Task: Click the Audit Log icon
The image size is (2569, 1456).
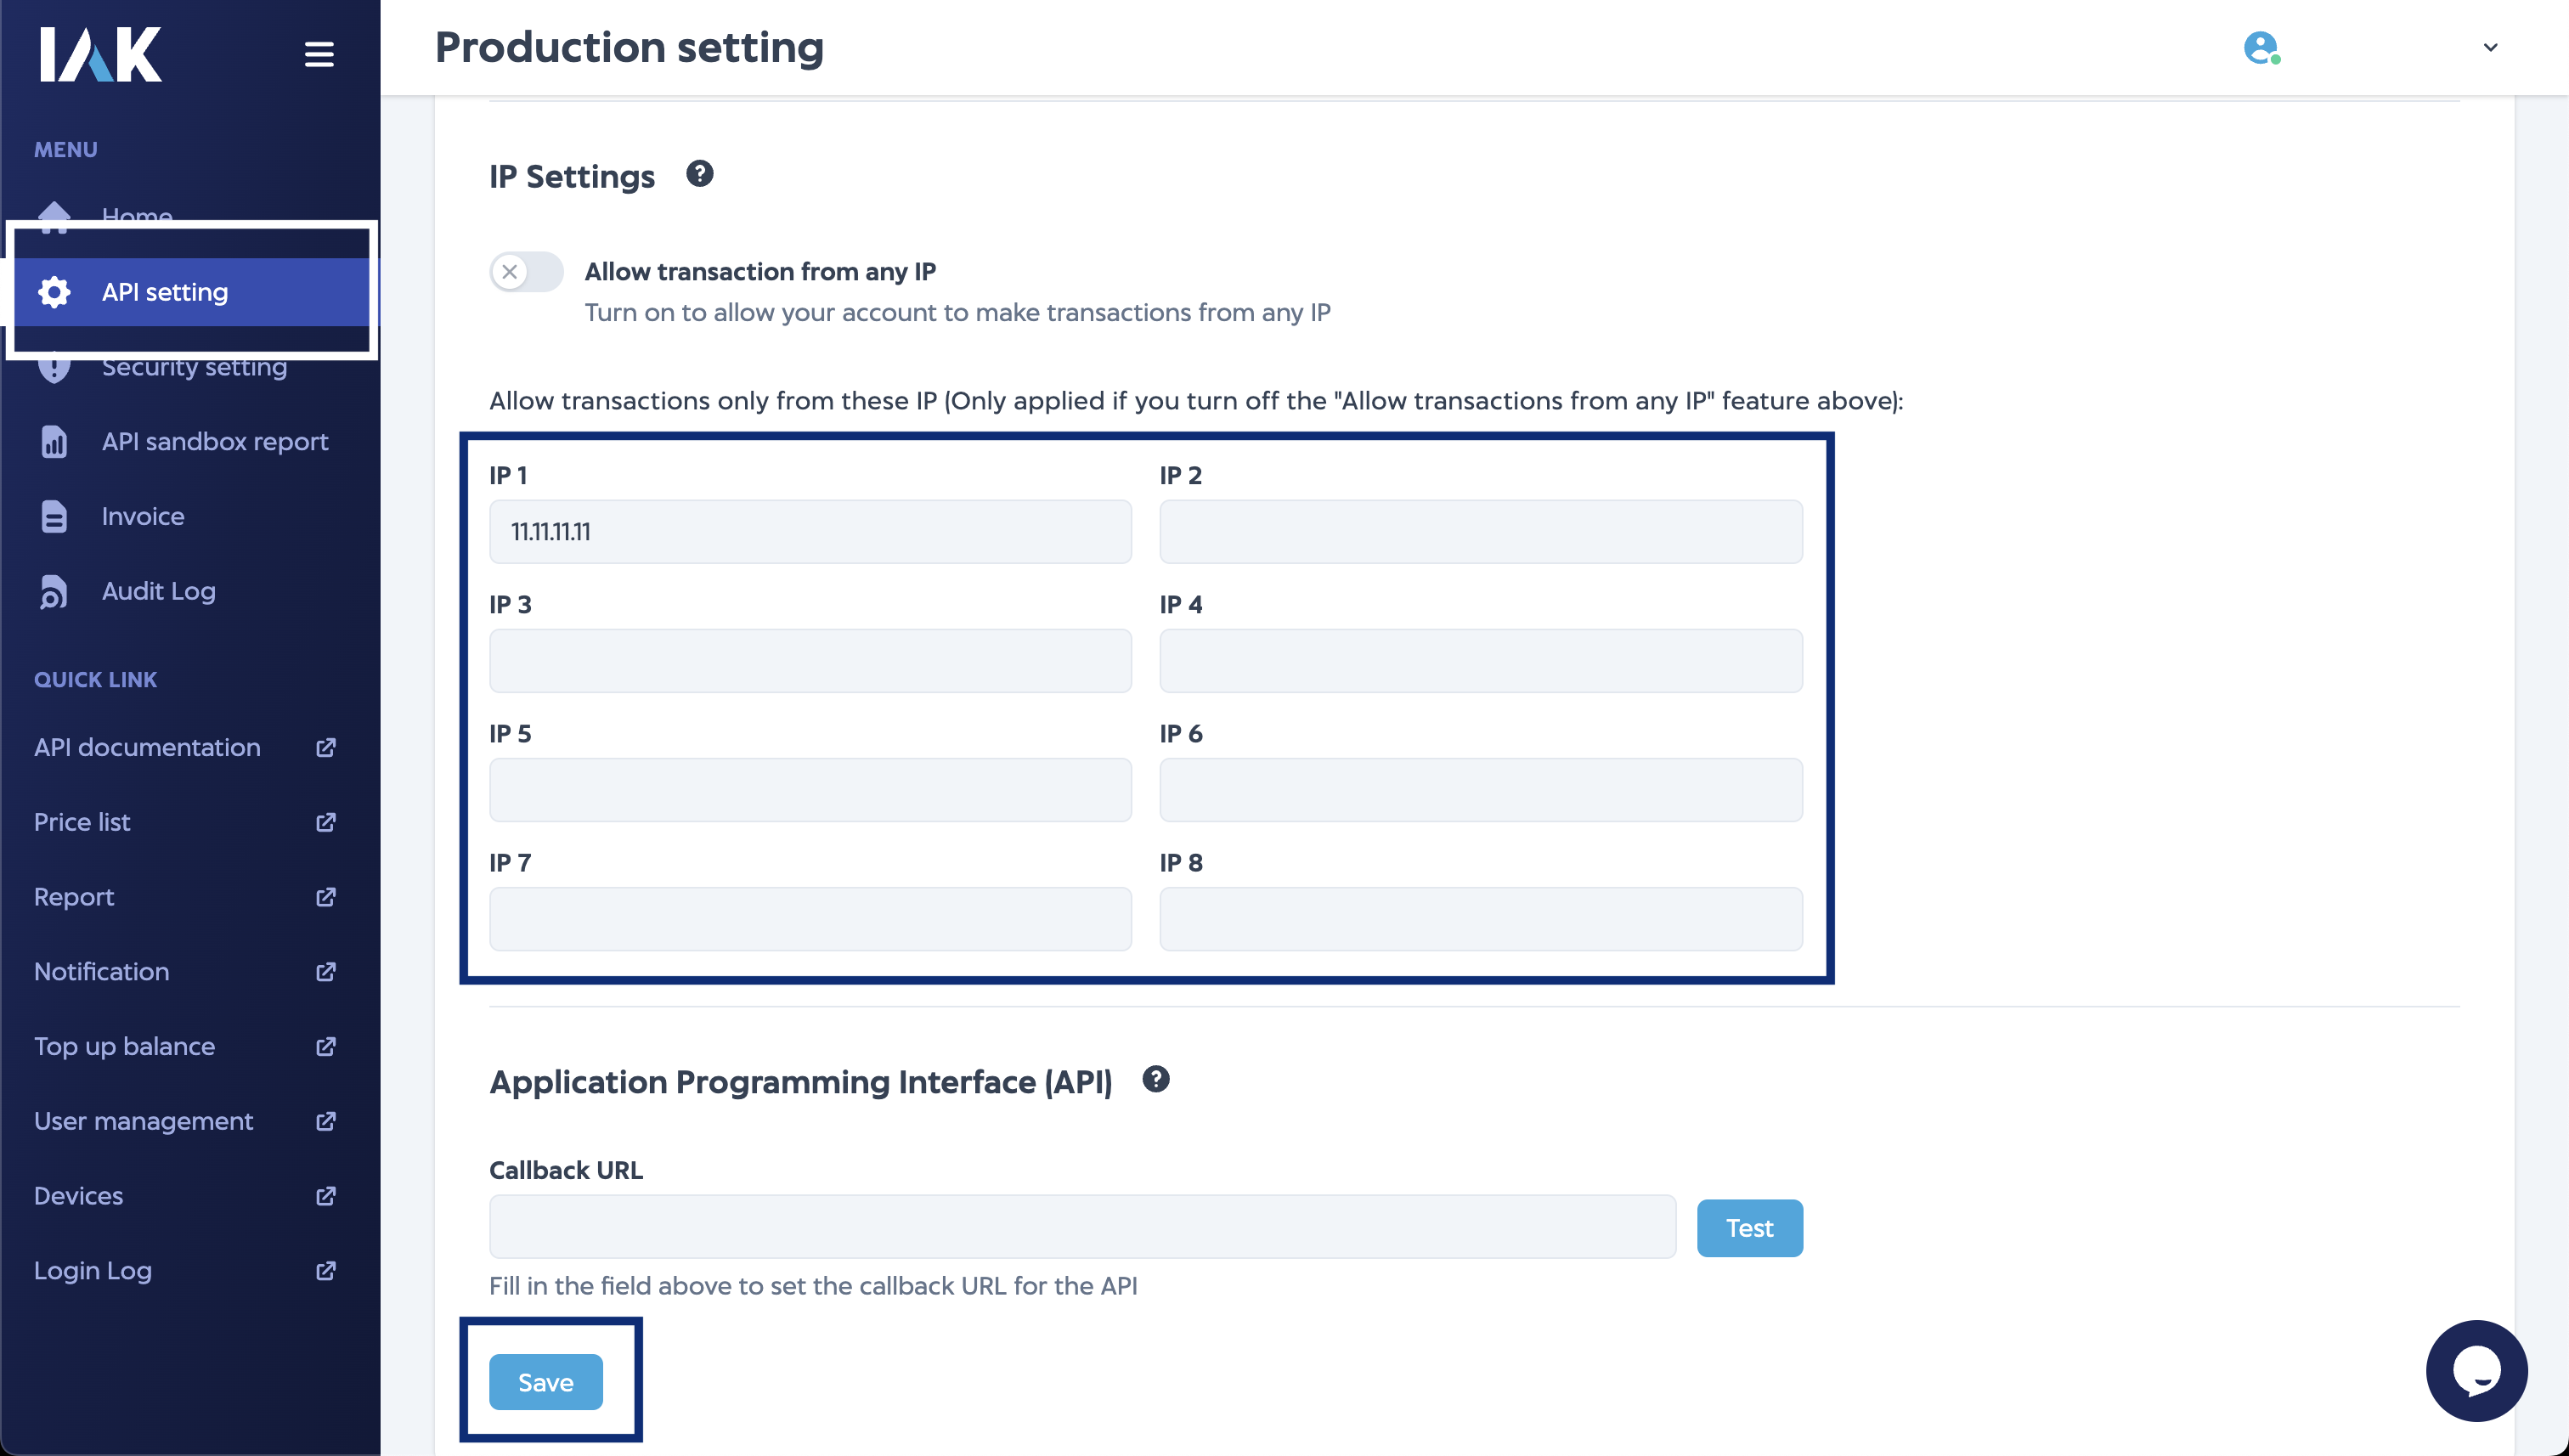Action: [53, 591]
